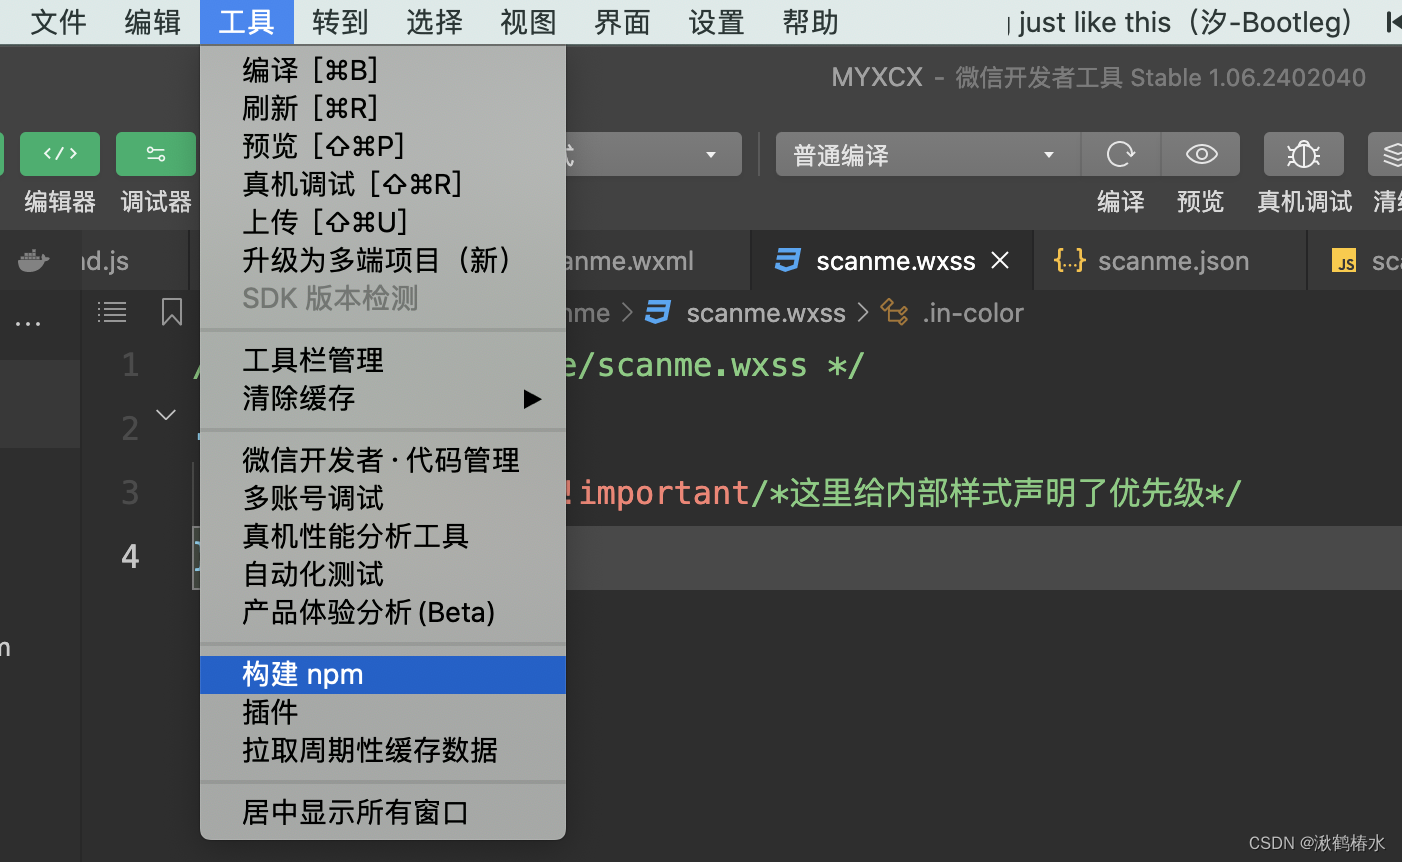Viewport: 1402px width, 862px height.
Task: Click the three-dots more icon in sidebar
Action: [28, 324]
